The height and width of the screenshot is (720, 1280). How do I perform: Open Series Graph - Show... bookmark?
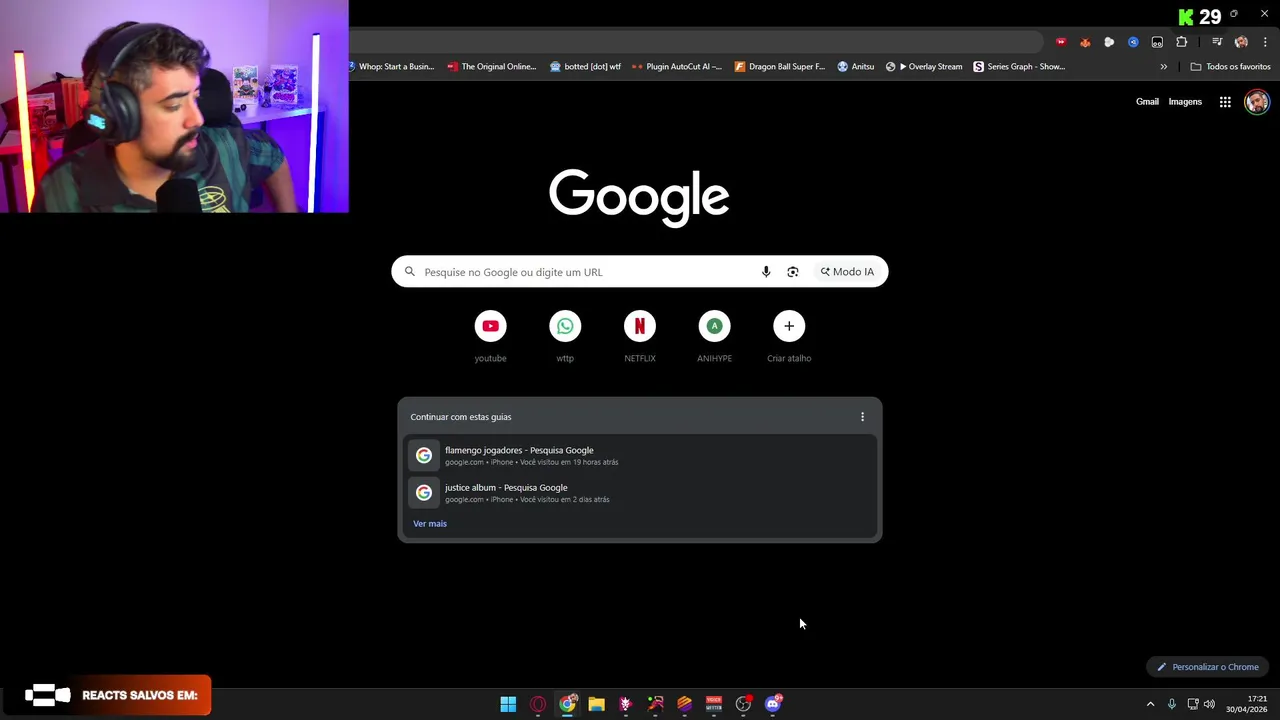tap(1020, 67)
